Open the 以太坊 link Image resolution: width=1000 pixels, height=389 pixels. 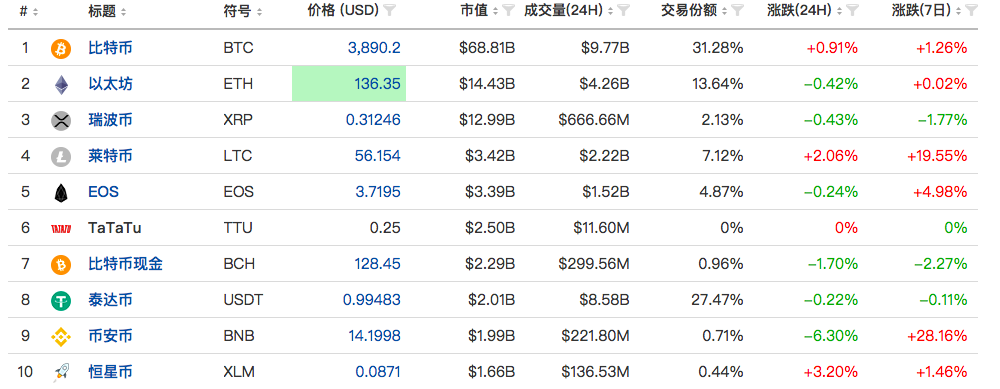point(110,84)
